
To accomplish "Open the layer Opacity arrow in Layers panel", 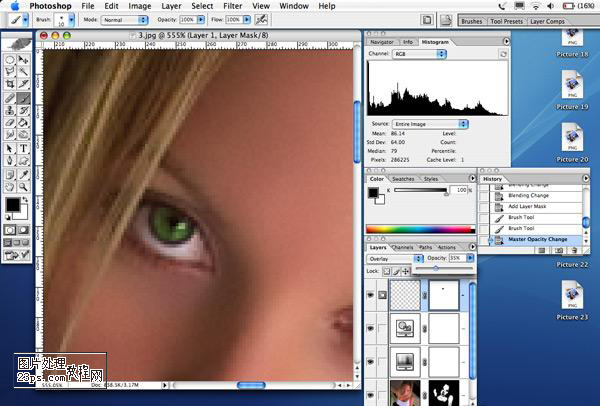I will tap(470, 258).
